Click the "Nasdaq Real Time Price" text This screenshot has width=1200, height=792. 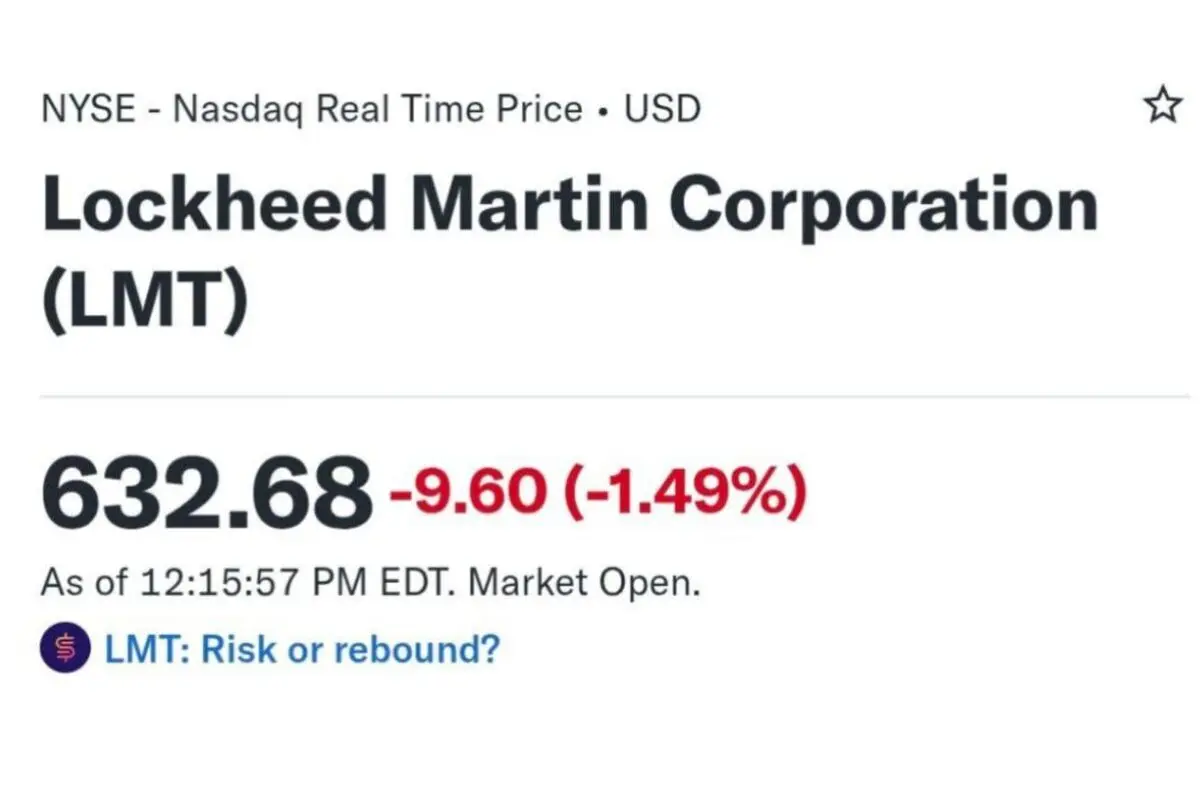click(377, 108)
